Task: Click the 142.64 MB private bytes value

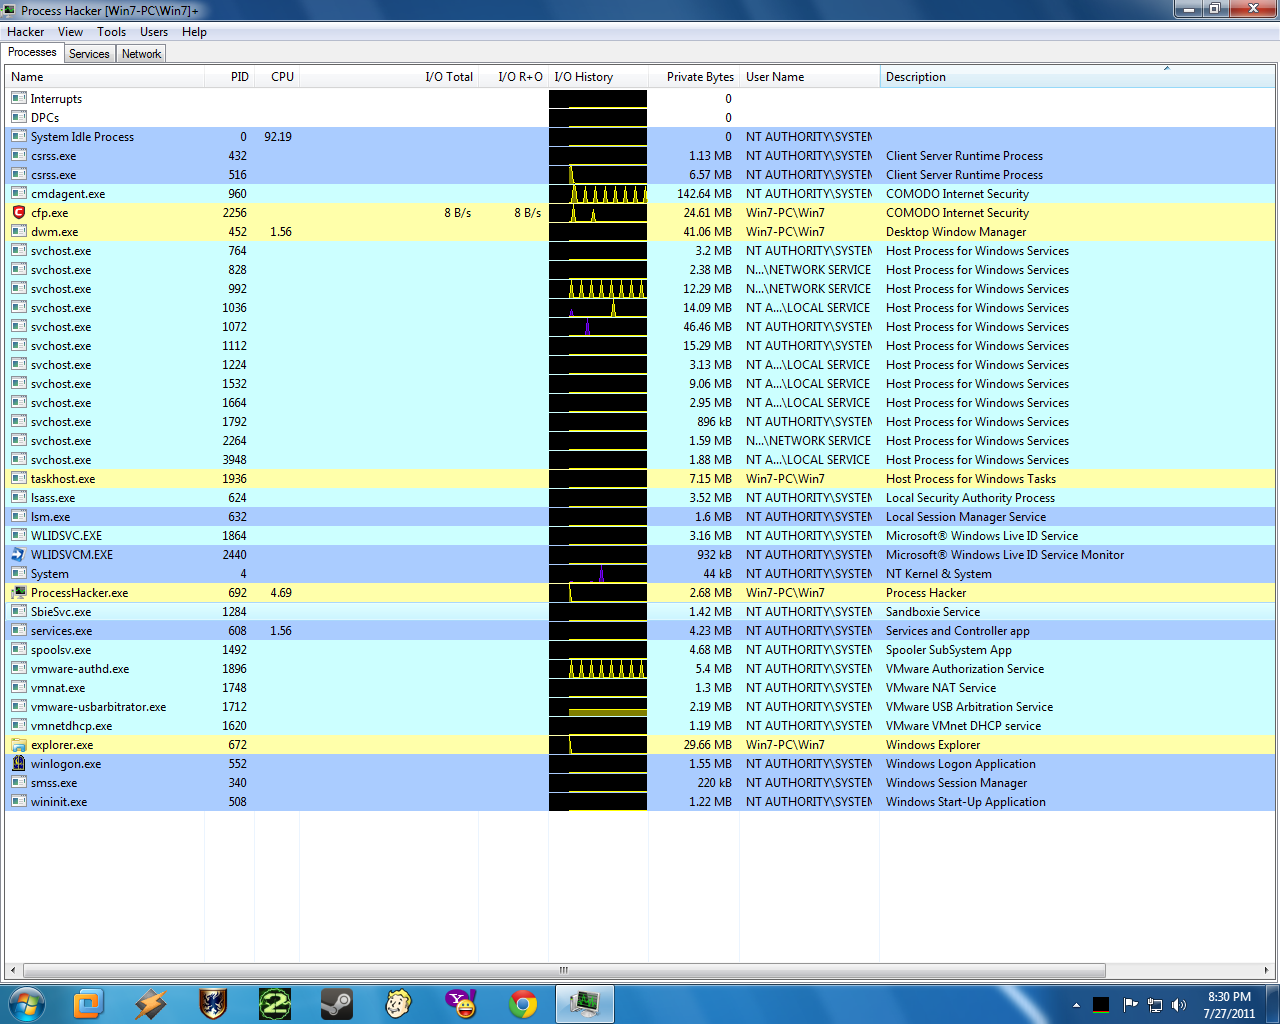Action: 704,194
